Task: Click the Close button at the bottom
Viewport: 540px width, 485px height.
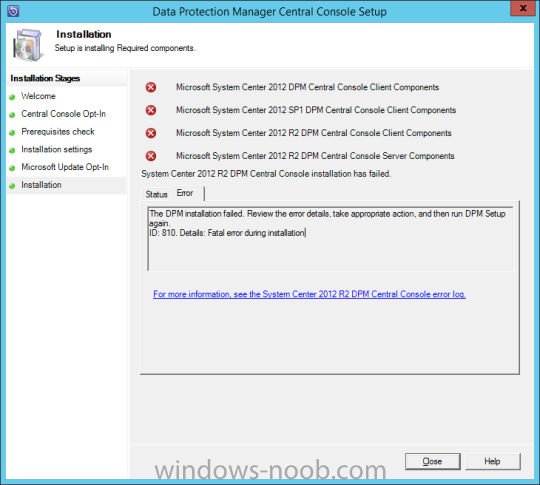Action: 433,461
